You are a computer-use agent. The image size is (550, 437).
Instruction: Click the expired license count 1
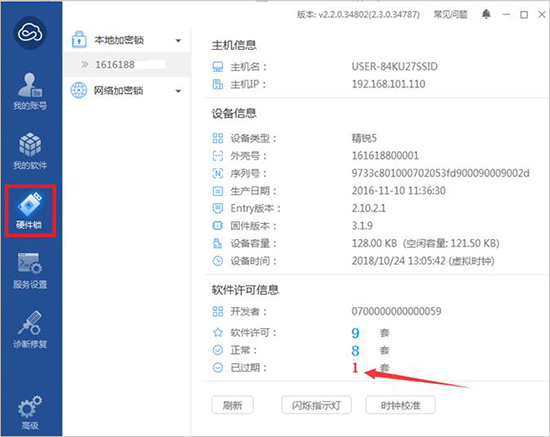355,368
